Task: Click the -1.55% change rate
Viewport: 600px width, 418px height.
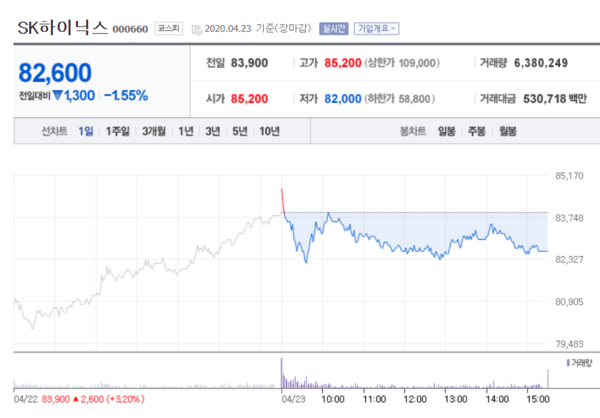Action: tap(126, 95)
